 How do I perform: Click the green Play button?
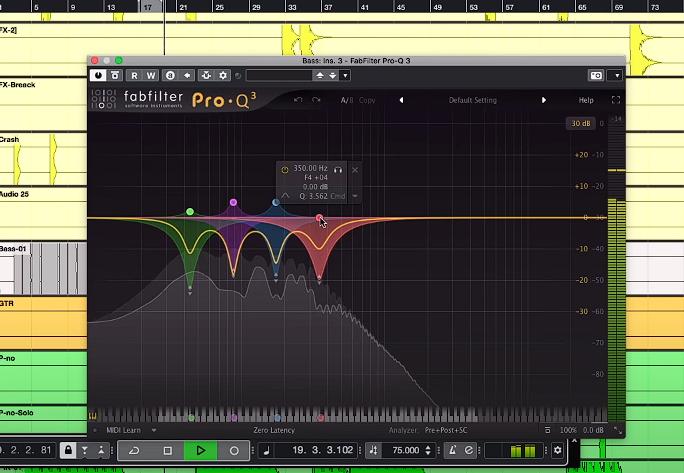point(201,450)
